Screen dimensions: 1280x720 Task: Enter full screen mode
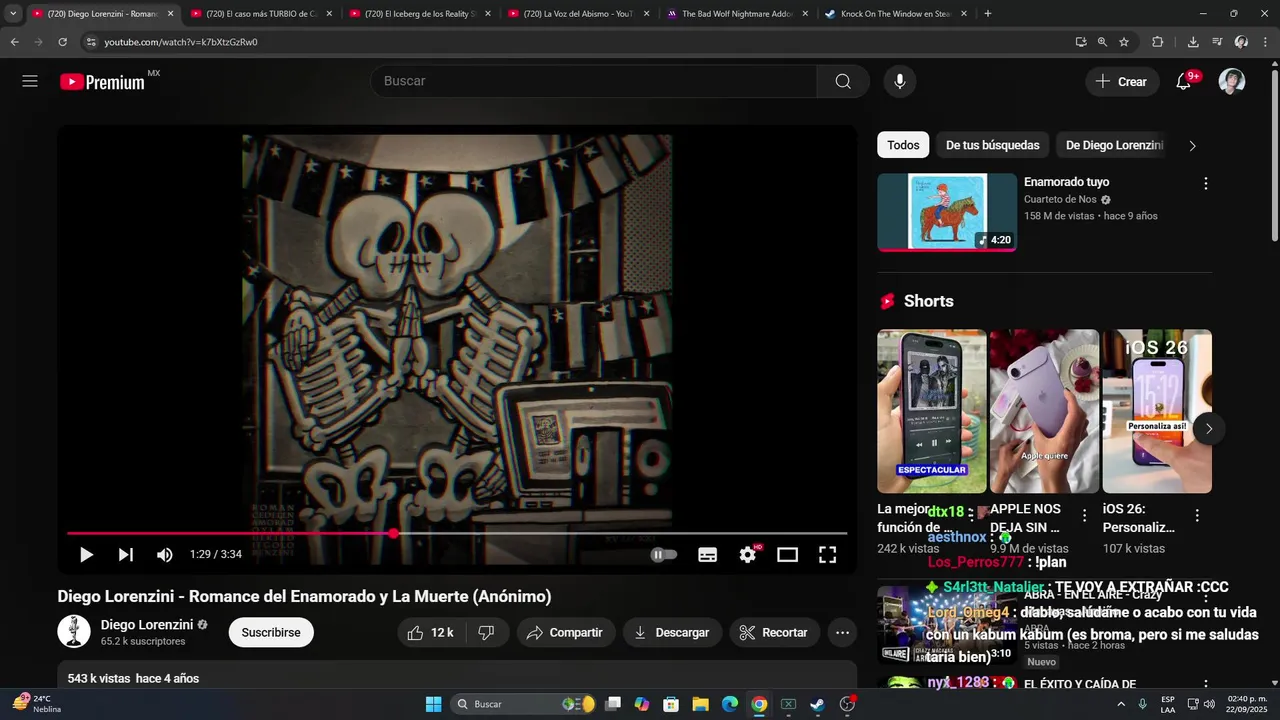[828, 555]
